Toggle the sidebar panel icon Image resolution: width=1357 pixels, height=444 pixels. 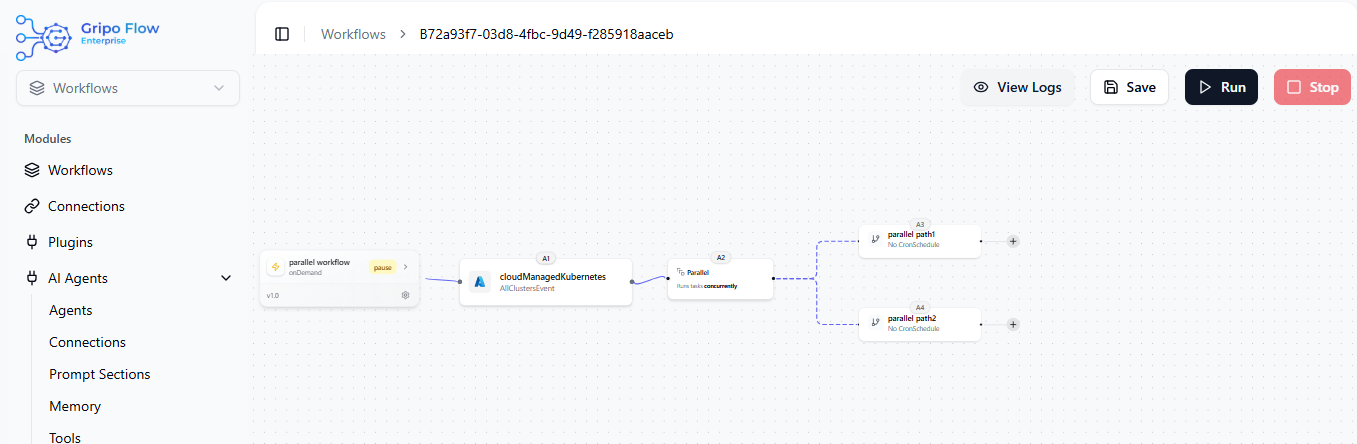[x=282, y=34]
